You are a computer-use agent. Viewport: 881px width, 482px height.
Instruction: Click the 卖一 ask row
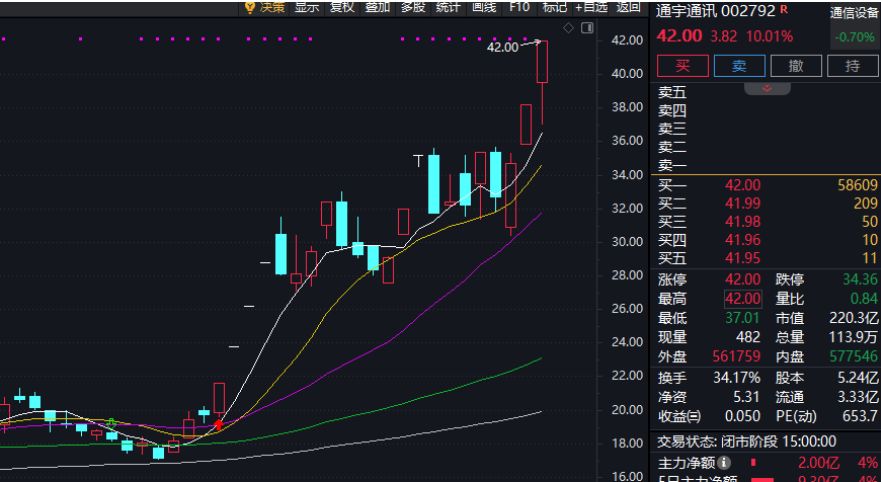point(768,166)
